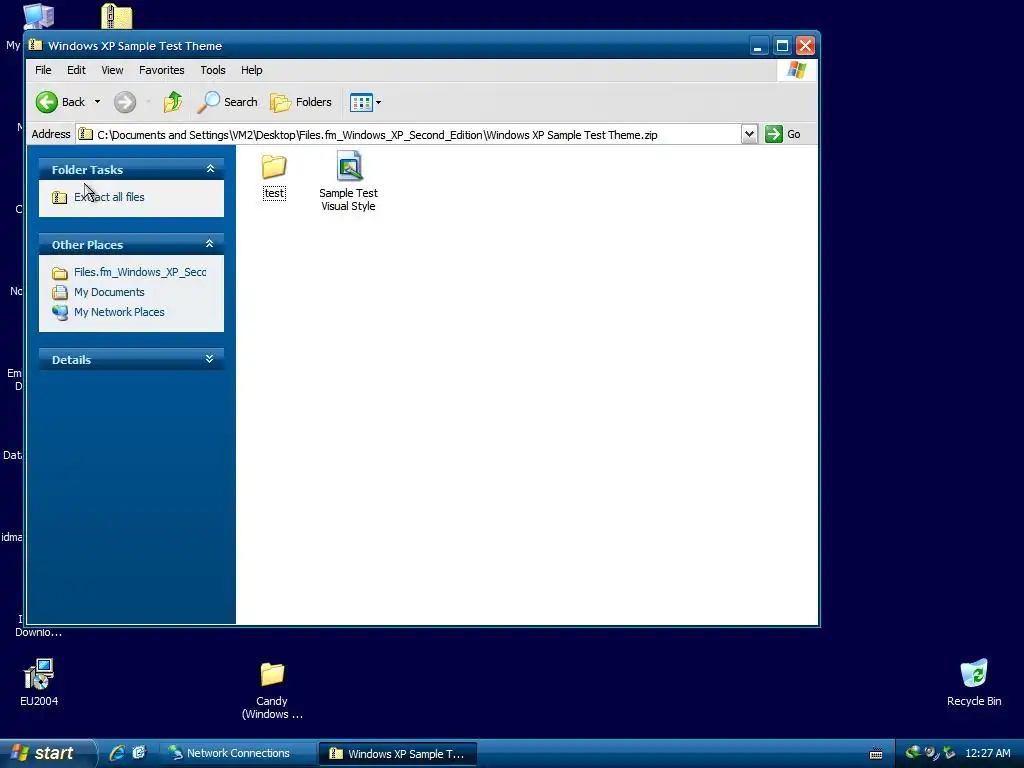The image size is (1024, 768).
Task: Select the test folder
Action: pos(274,176)
